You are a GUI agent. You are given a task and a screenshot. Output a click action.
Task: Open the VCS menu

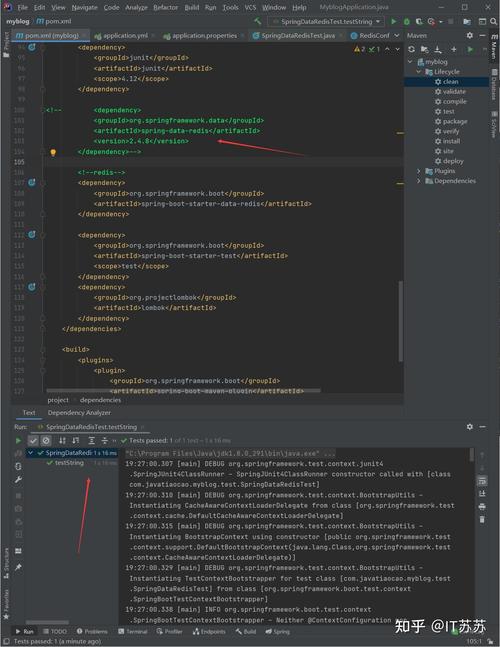[x=250, y=7]
